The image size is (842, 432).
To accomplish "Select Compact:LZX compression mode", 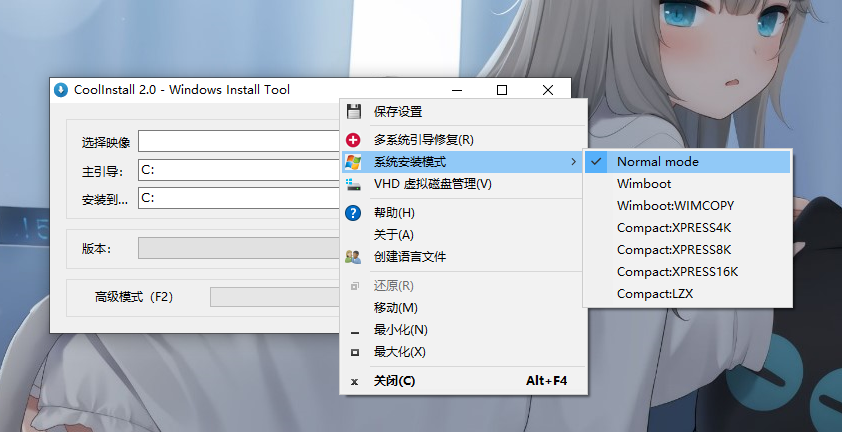I will point(687,294).
